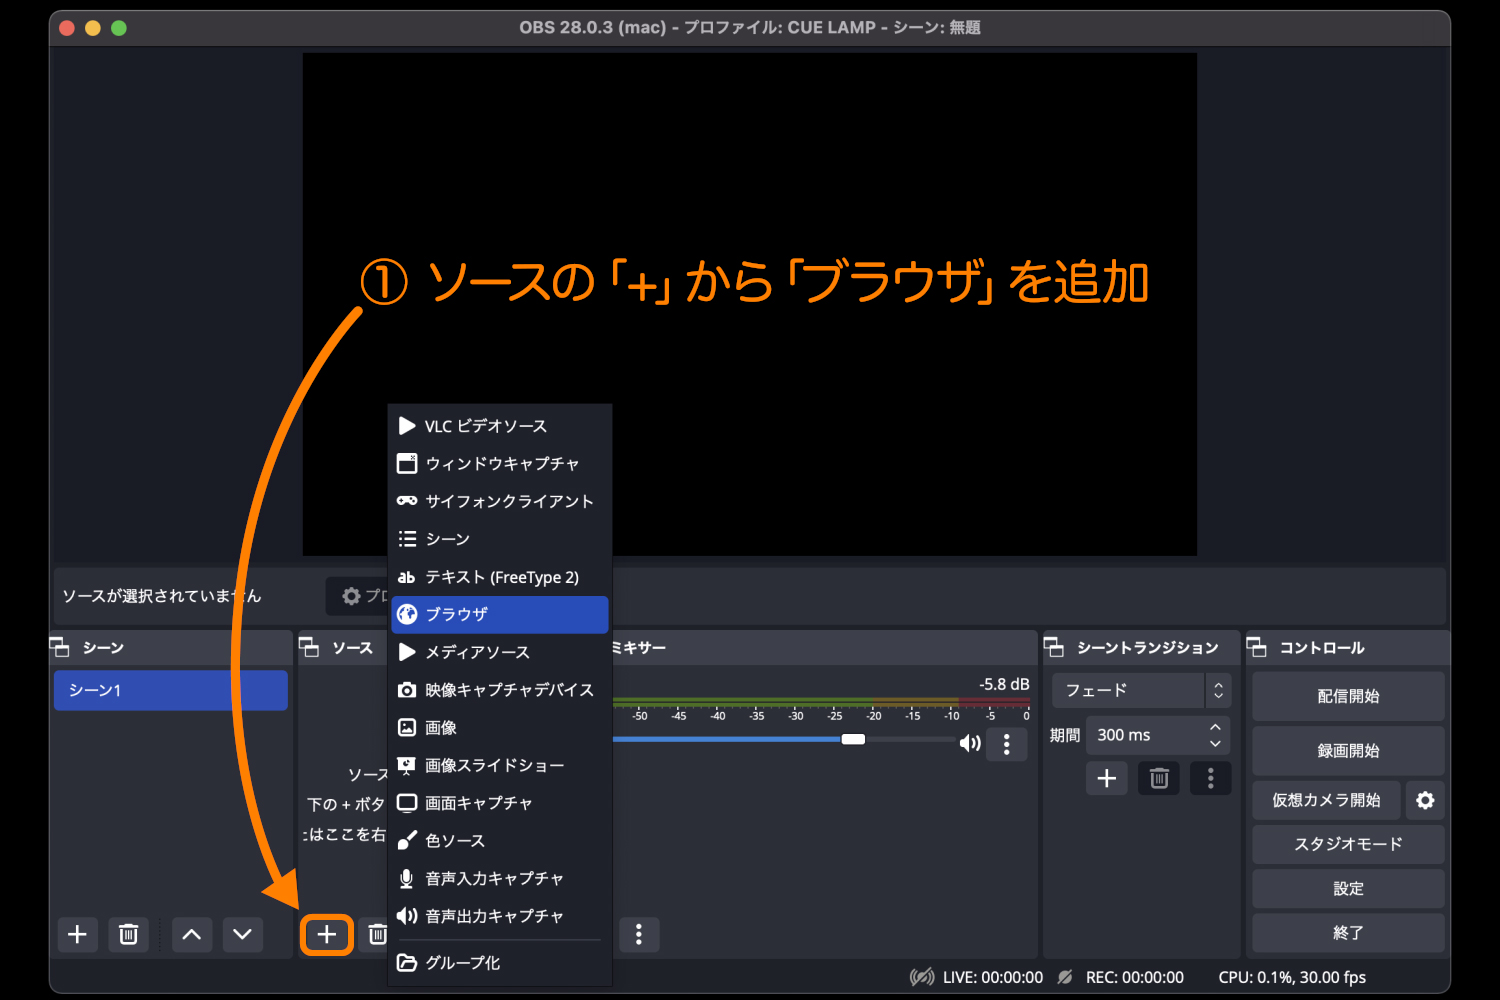Open audio mixer panel three-dot menu

[639, 934]
